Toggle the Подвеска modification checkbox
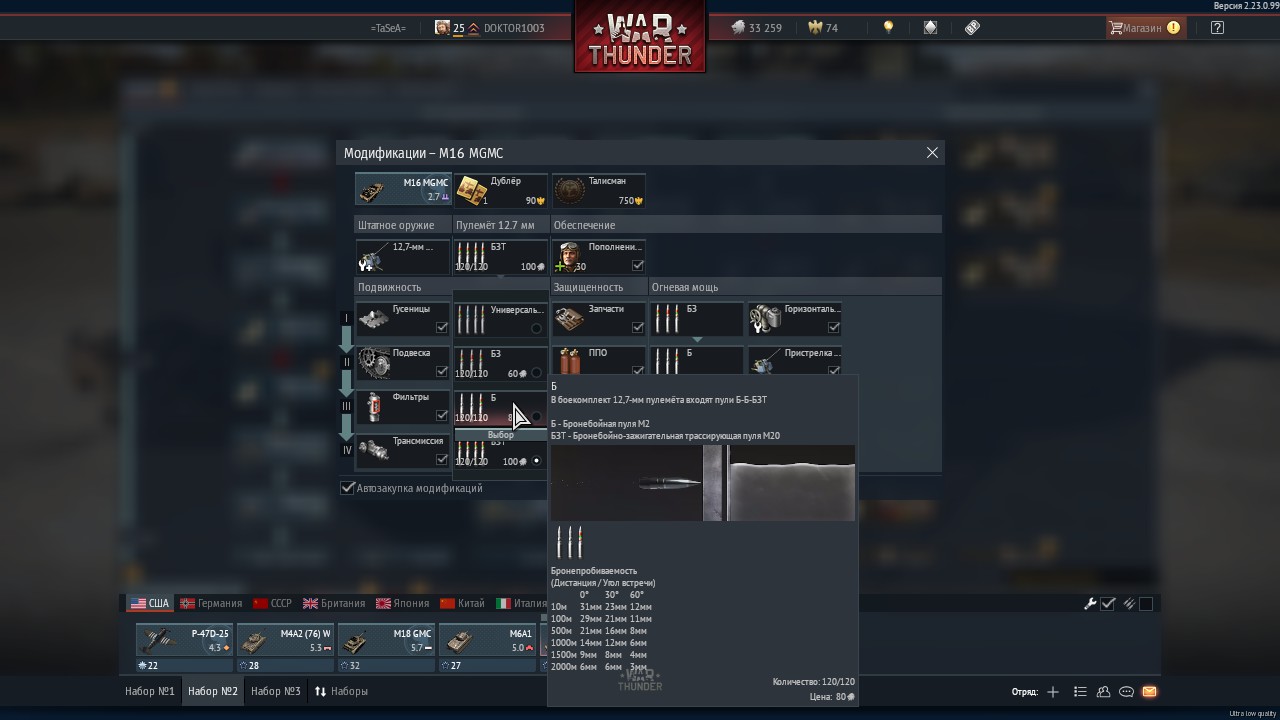Screen dimensions: 1280x720 tap(442, 371)
